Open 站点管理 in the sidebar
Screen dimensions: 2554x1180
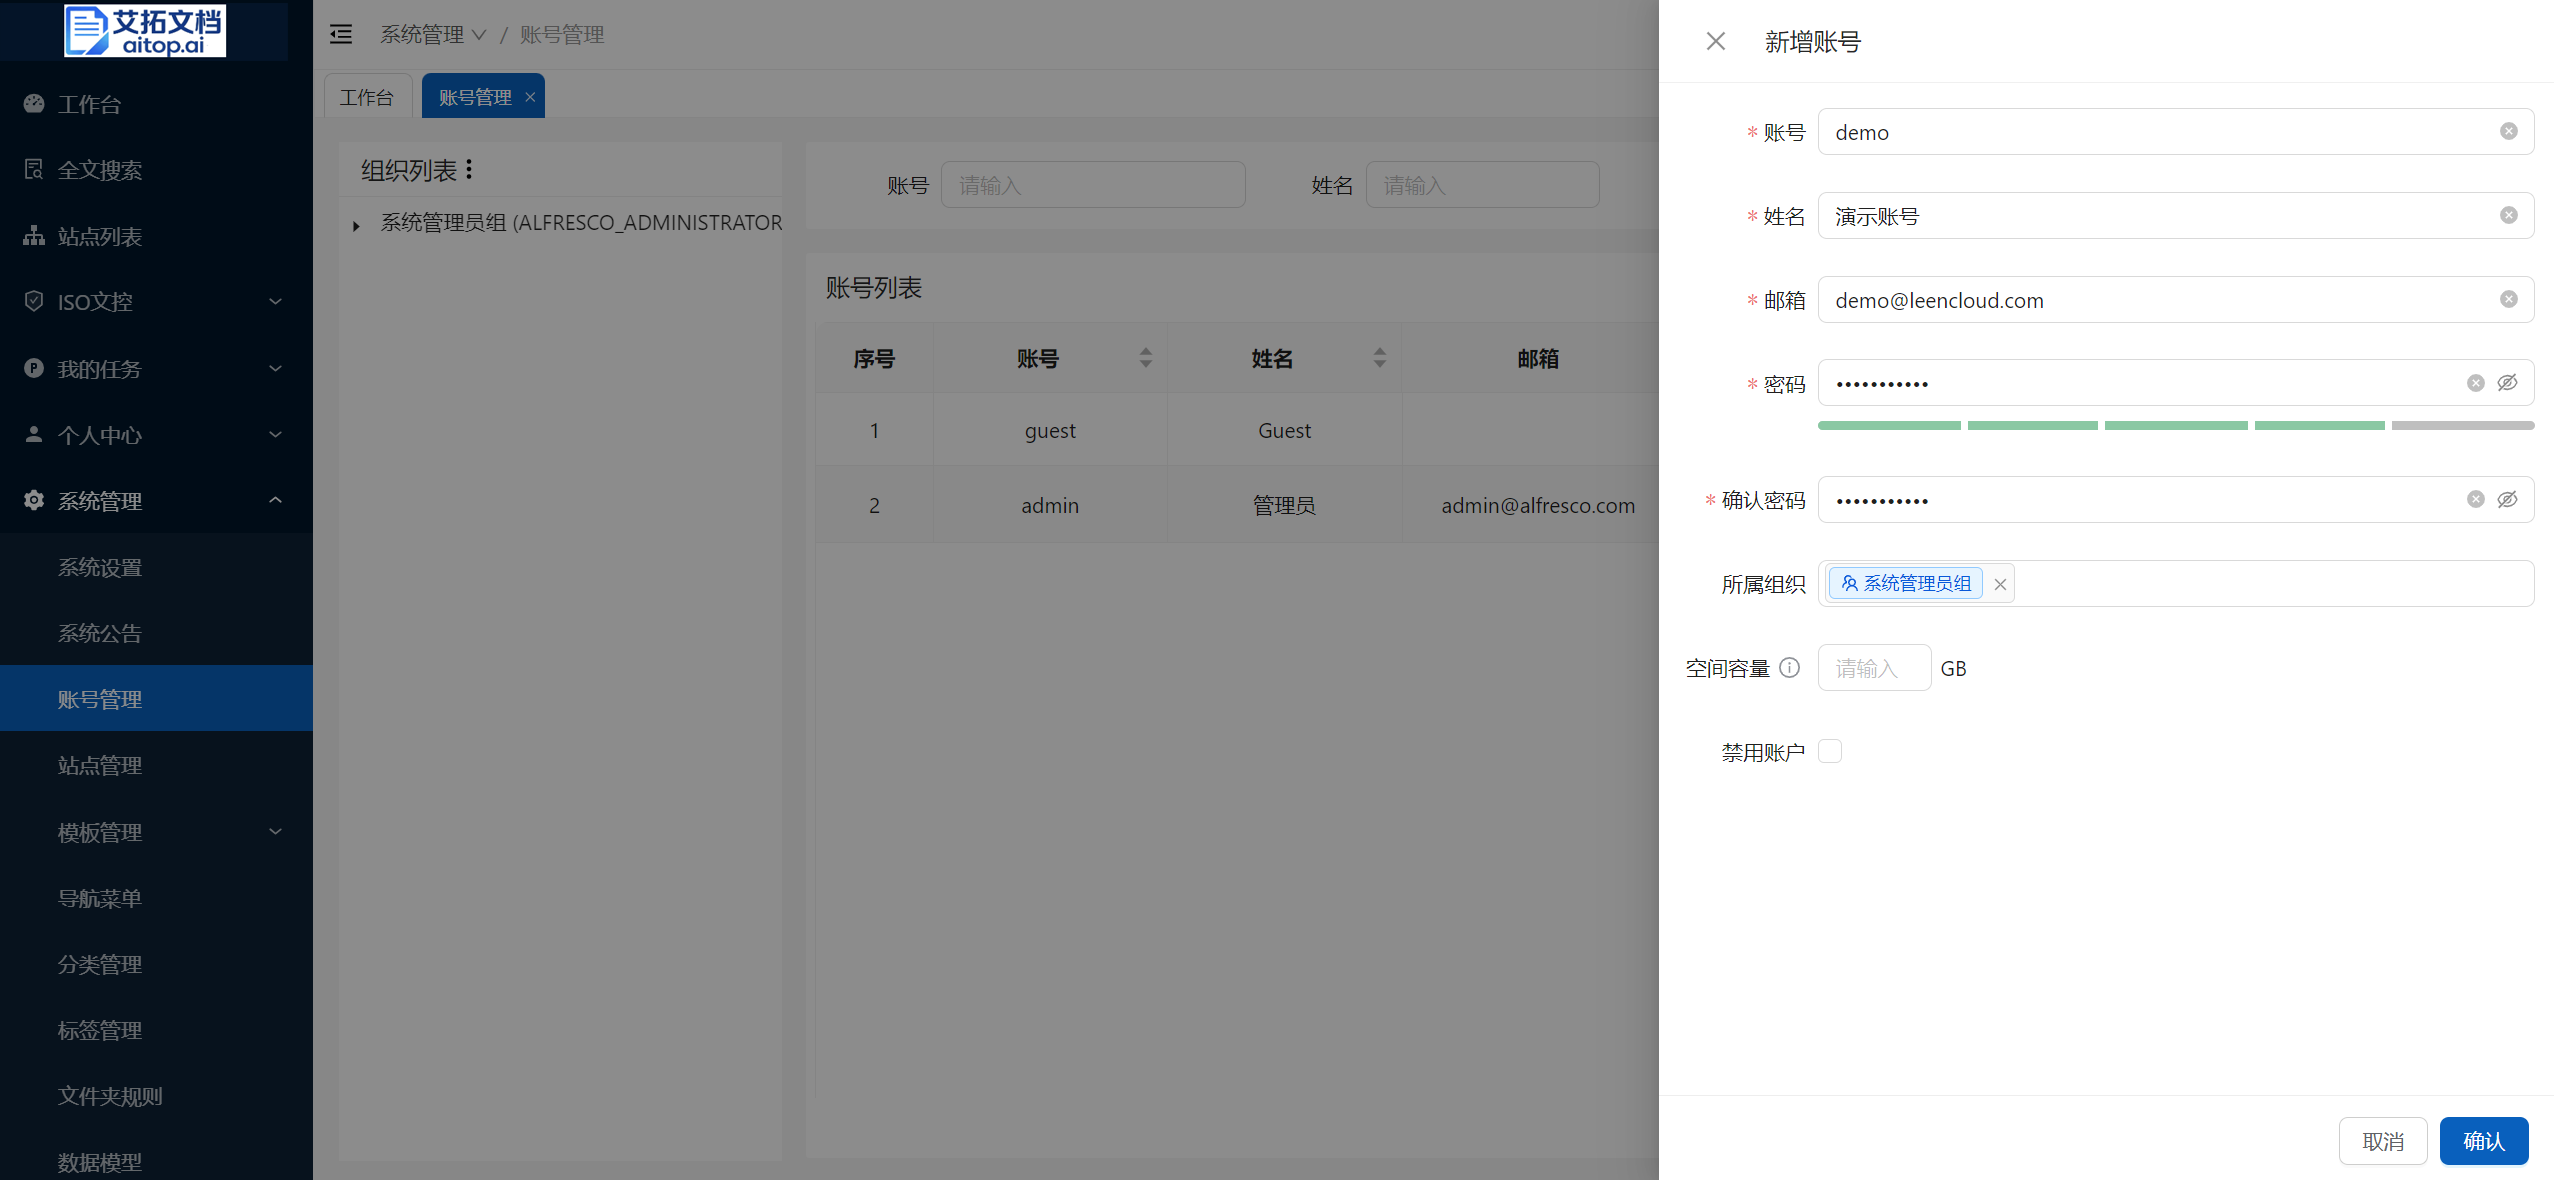pyautogui.click(x=100, y=765)
